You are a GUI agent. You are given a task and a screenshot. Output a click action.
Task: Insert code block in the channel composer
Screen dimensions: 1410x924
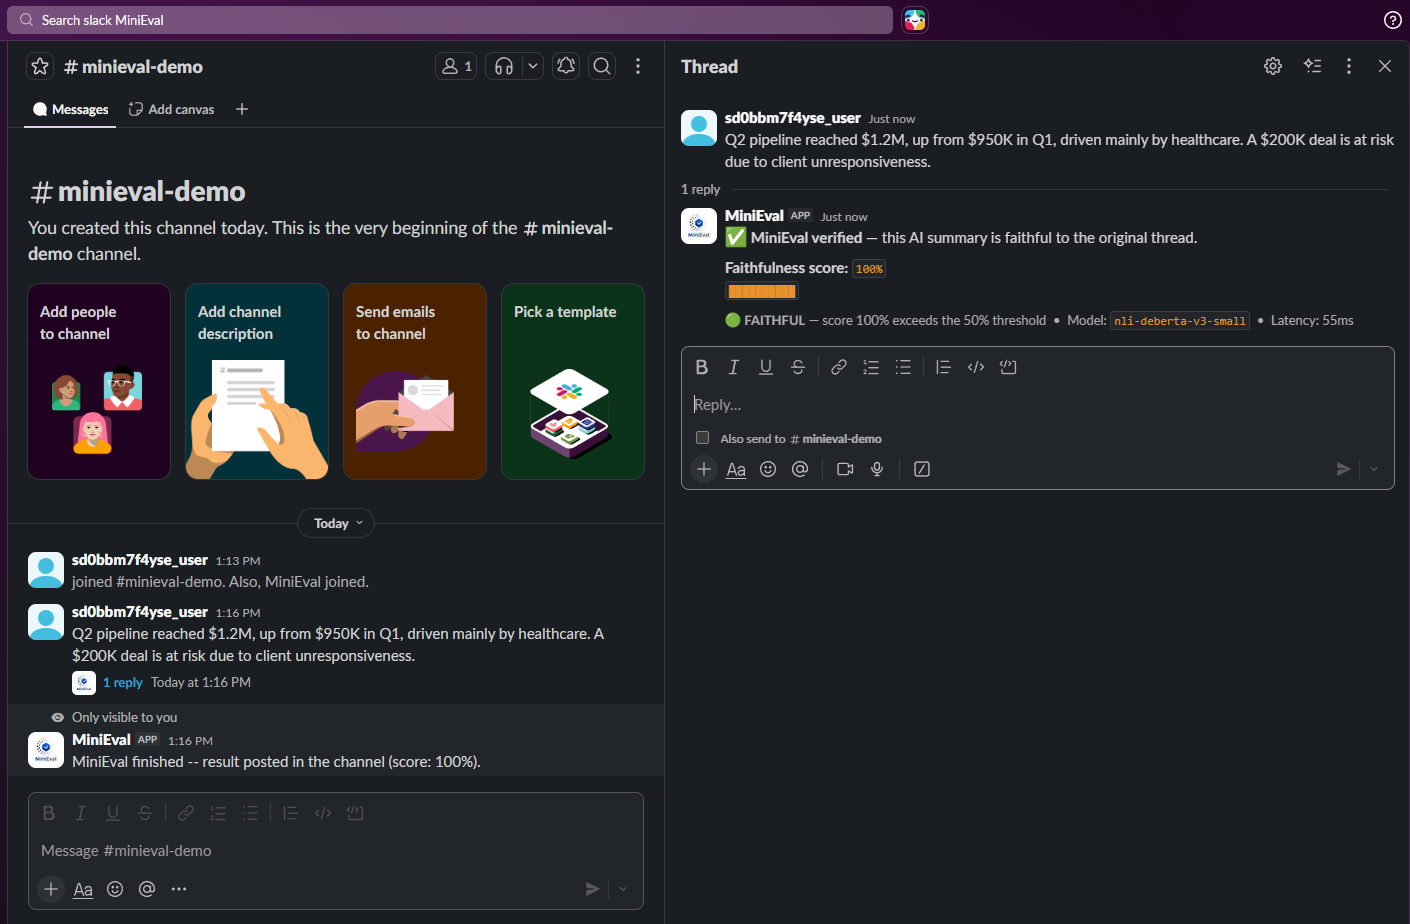click(x=355, y=813)
